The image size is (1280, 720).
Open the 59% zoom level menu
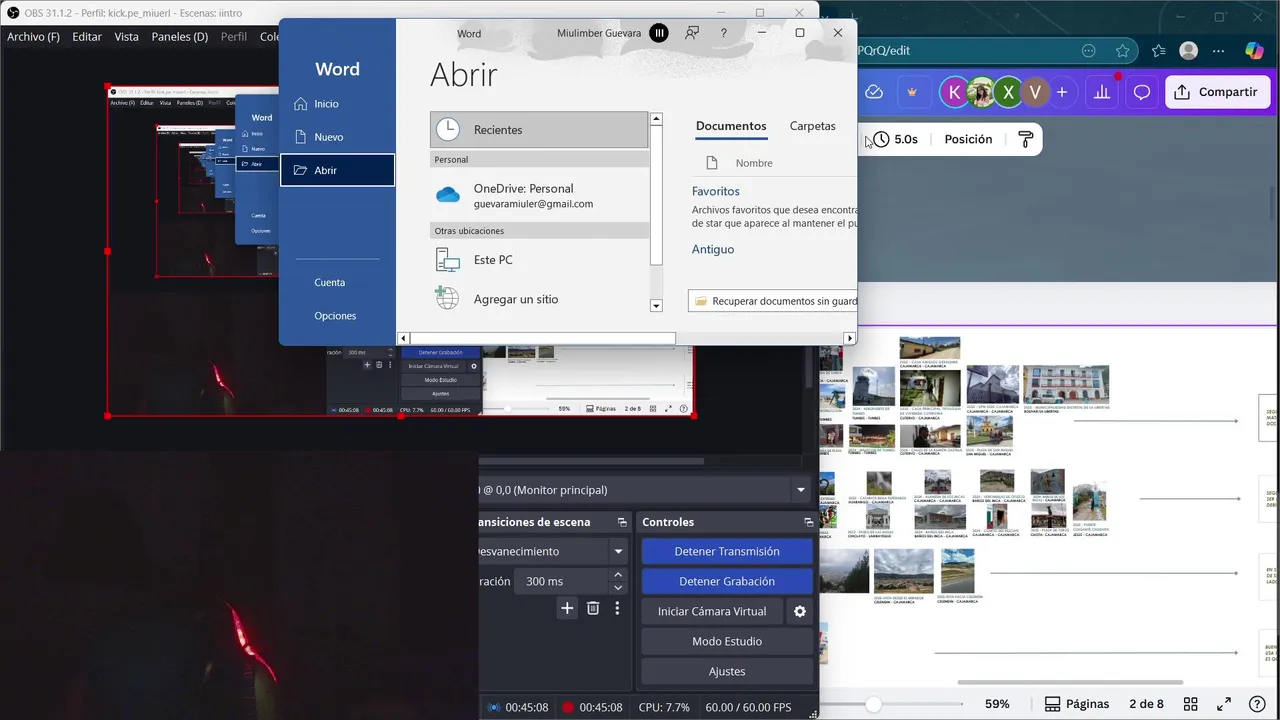click(x=997, y=704)
